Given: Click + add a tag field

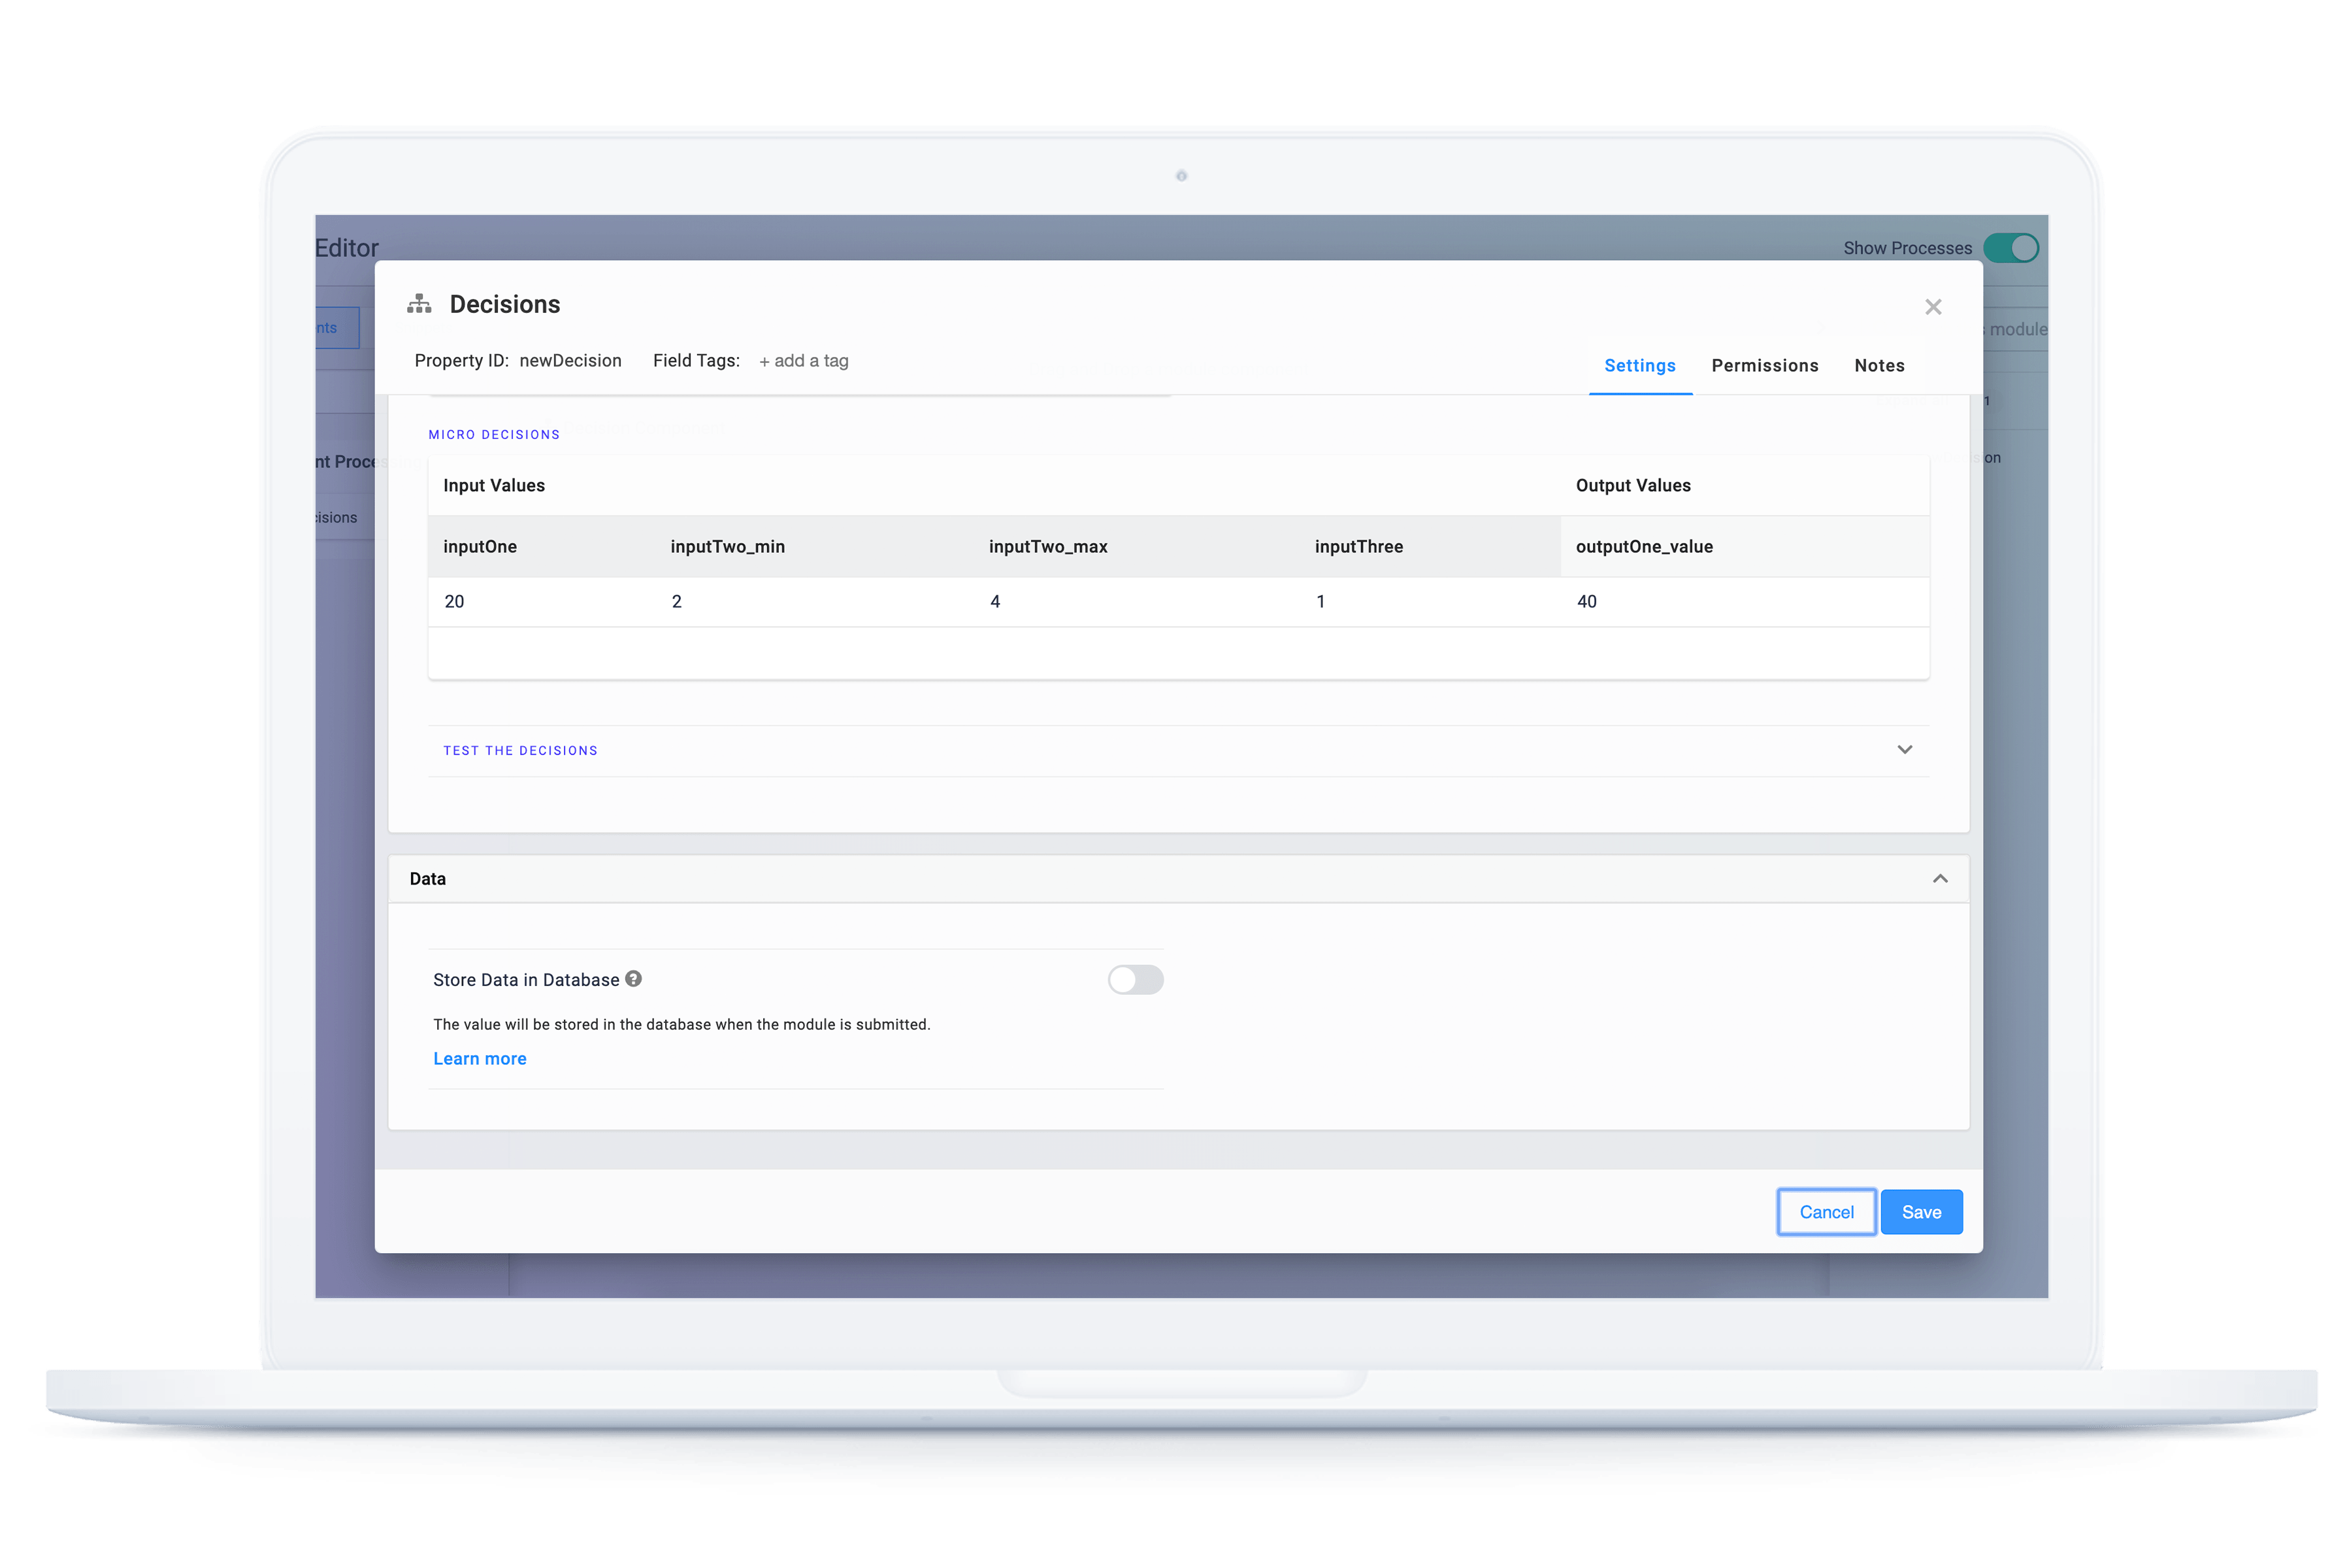Looking at the screenshot, I should 803,361.
